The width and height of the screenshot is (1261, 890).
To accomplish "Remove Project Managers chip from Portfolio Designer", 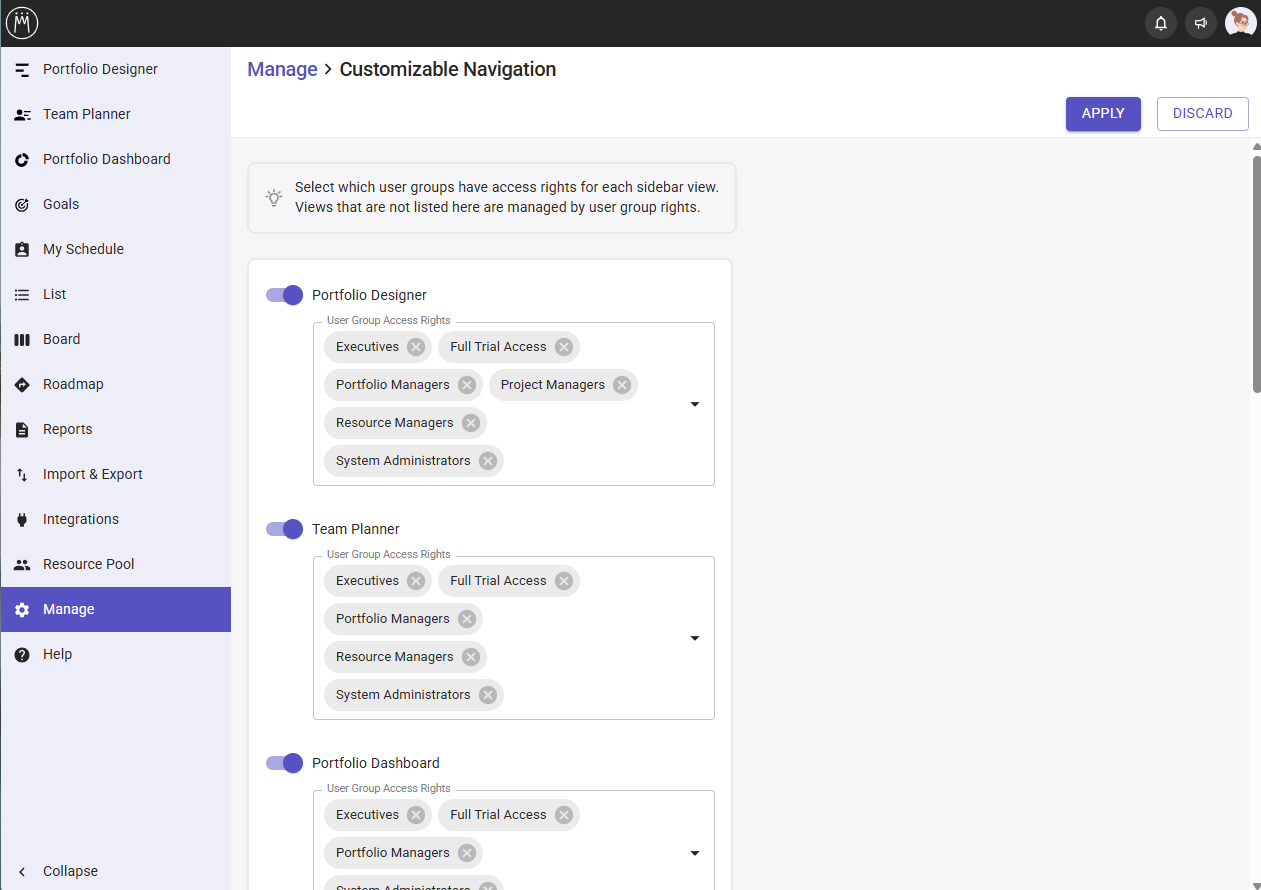I will coord(622,385).
